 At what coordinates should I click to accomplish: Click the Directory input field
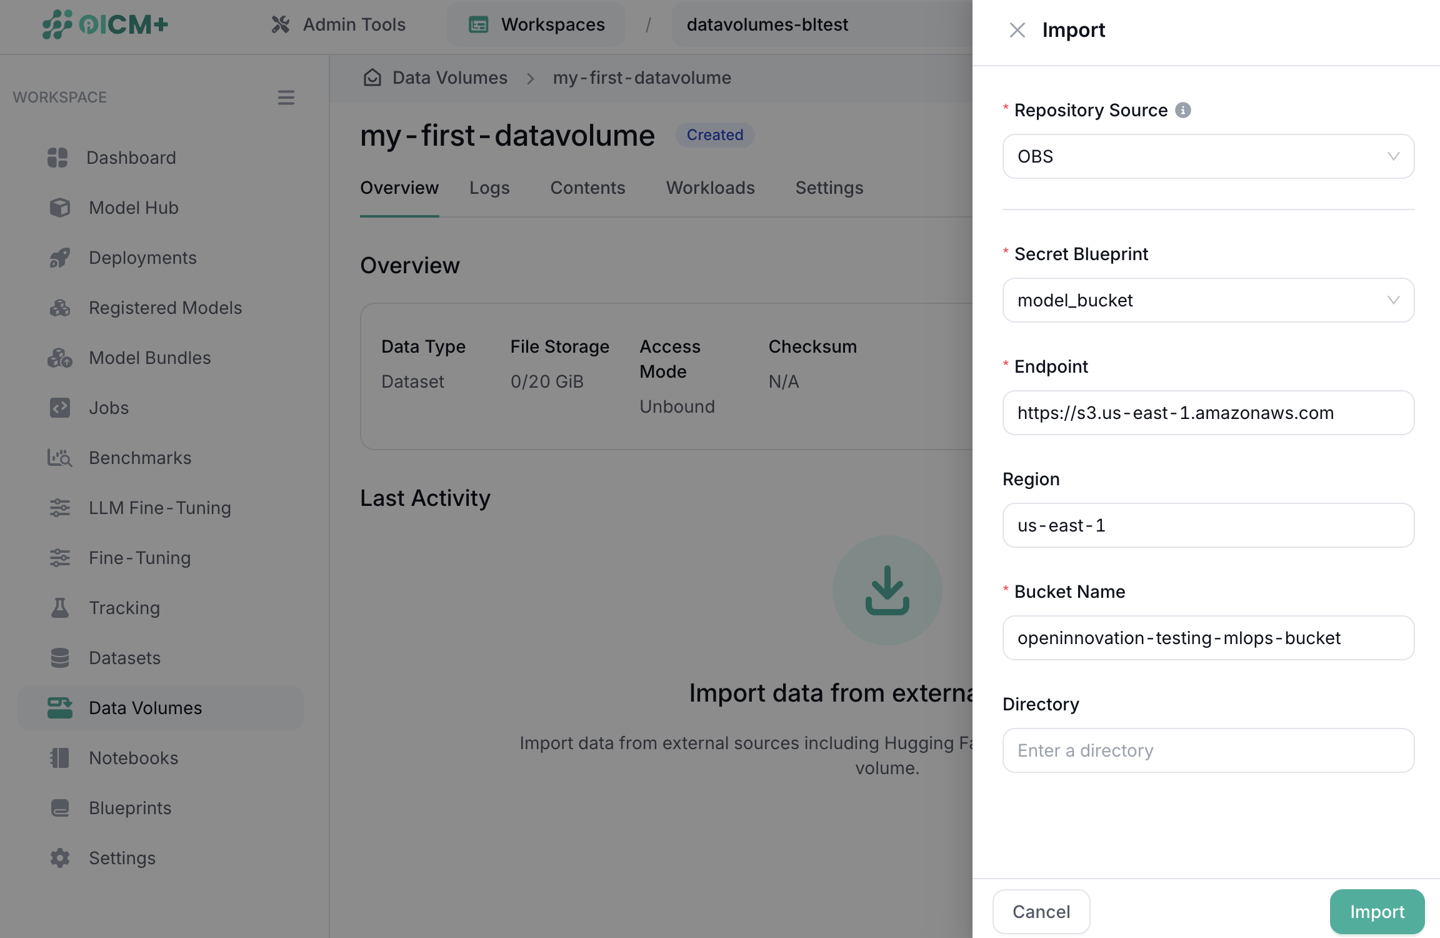(1207, 751)
